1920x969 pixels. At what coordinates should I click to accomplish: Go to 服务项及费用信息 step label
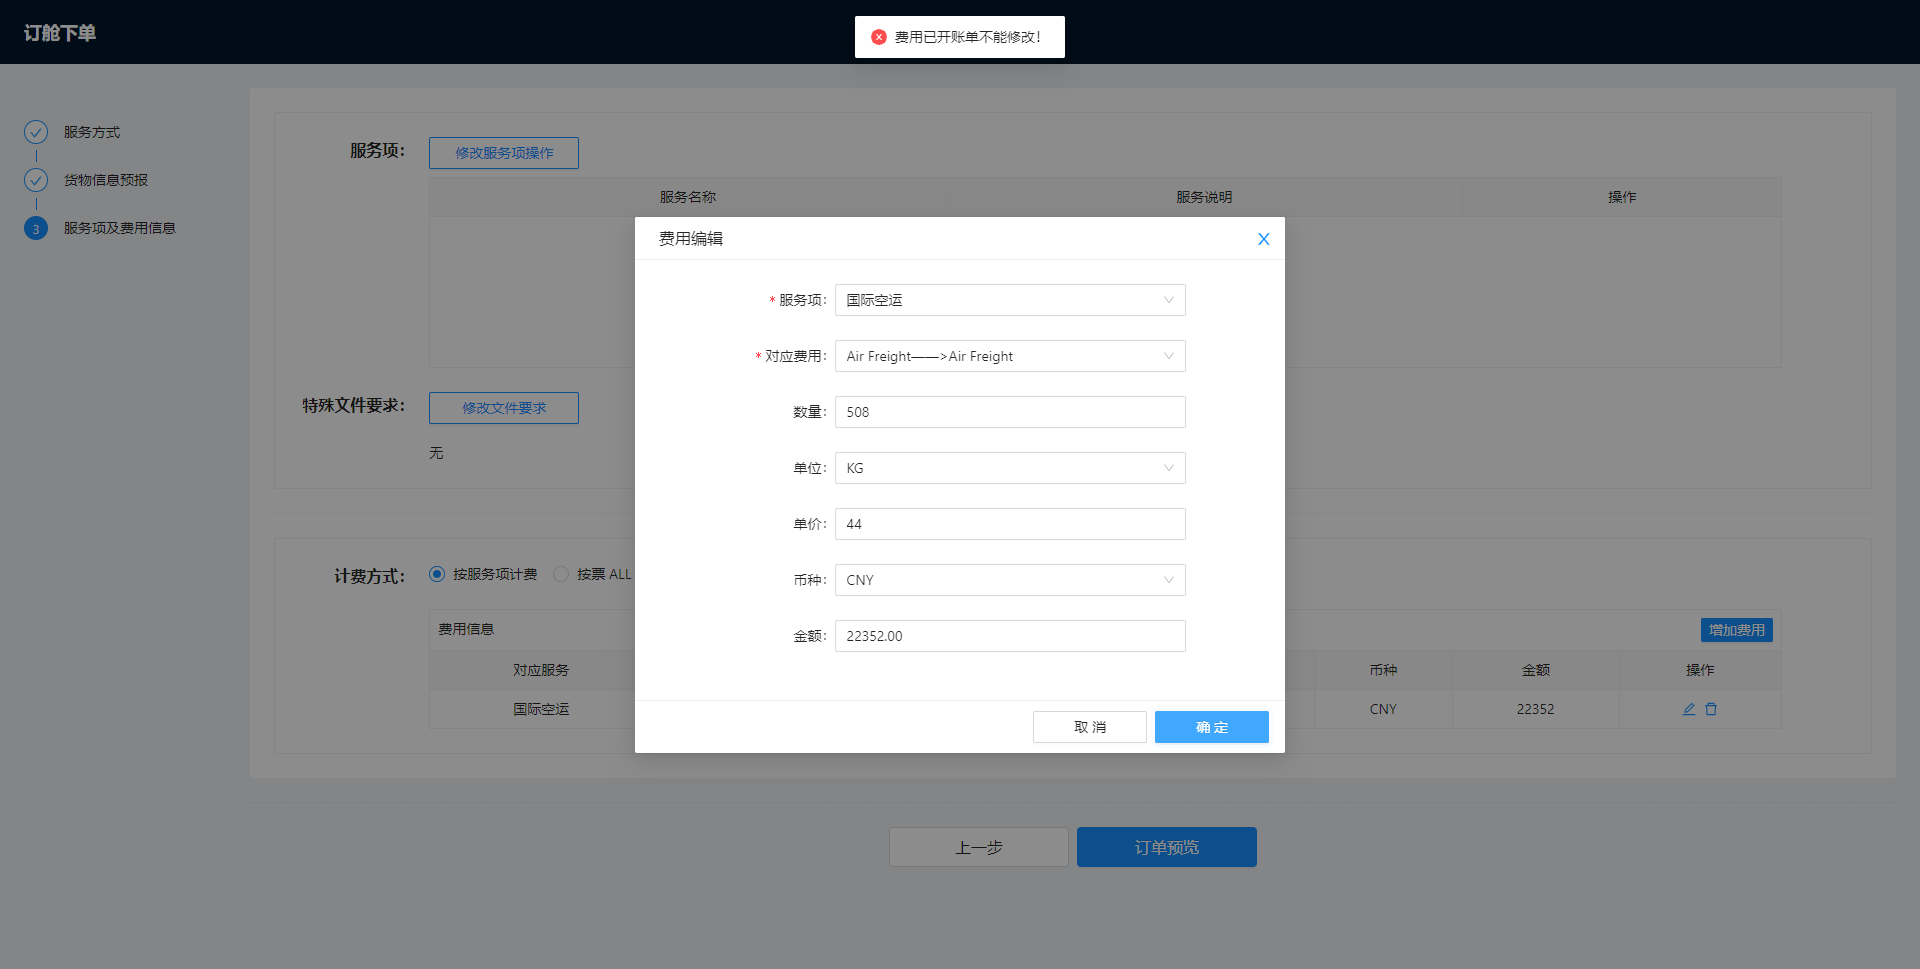(119, 228)
